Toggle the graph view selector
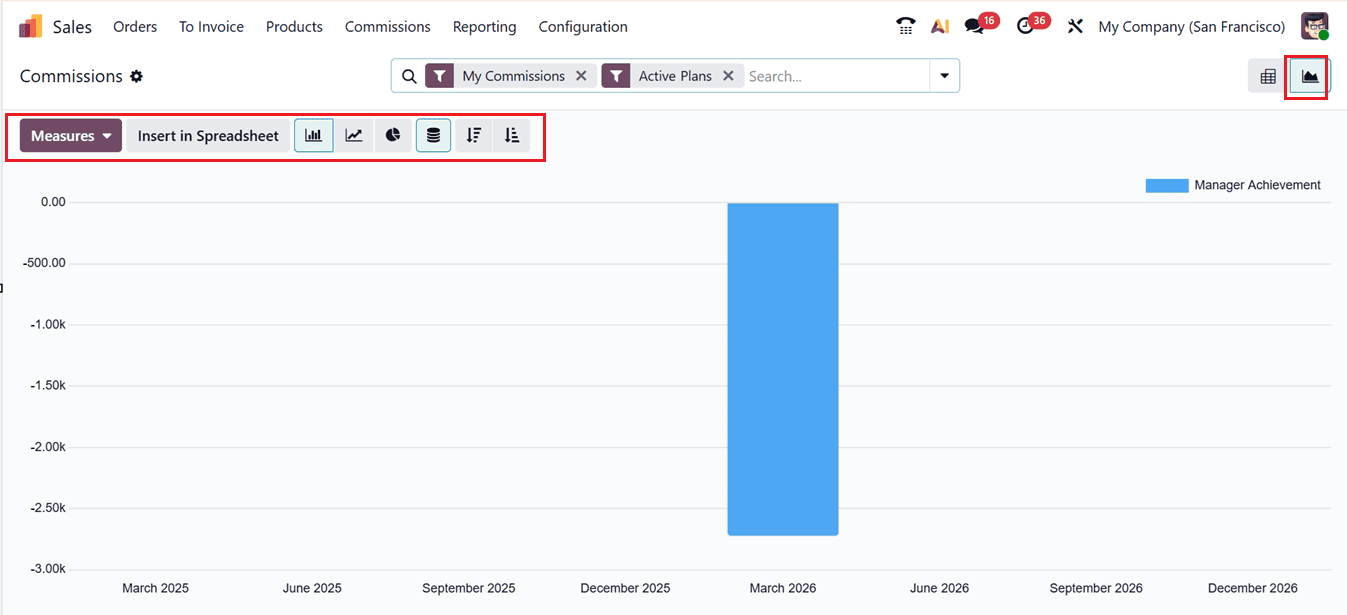The width and height of the screenshot is (1347, 615). point(1307,75)
